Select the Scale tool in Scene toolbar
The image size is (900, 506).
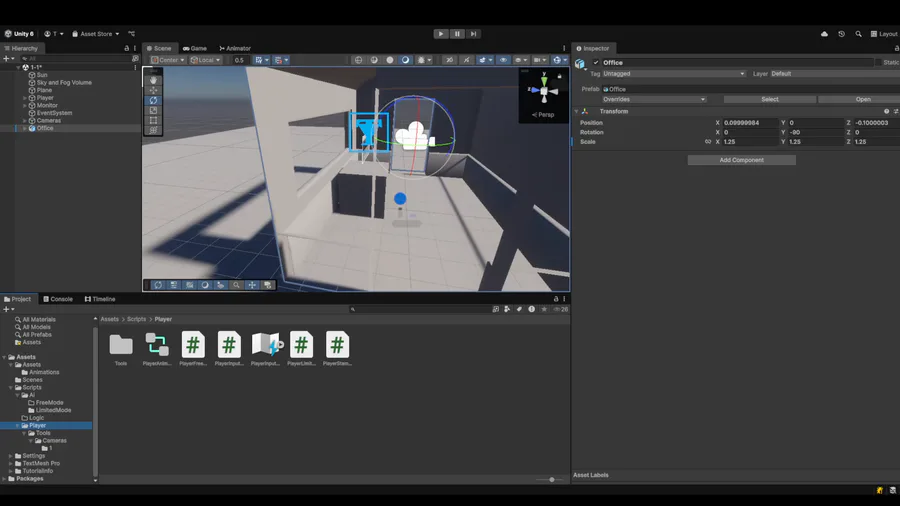[153, 110]
